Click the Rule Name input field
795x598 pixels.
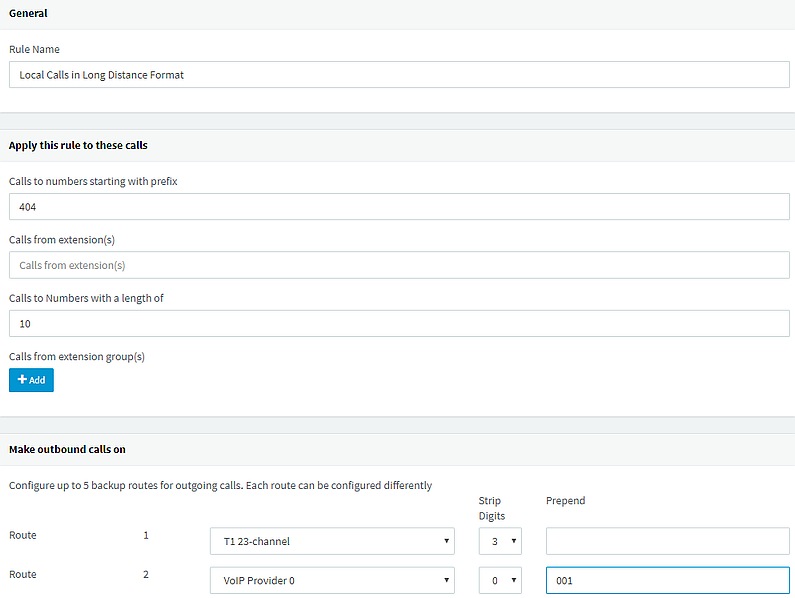click(399, 75)
